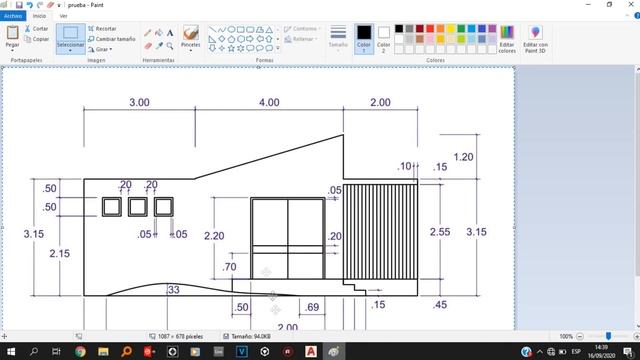The height and width of the screenshot is (360, 640).
Task: Choose the Text tool (A icon)
Action: tap(170, 33)
